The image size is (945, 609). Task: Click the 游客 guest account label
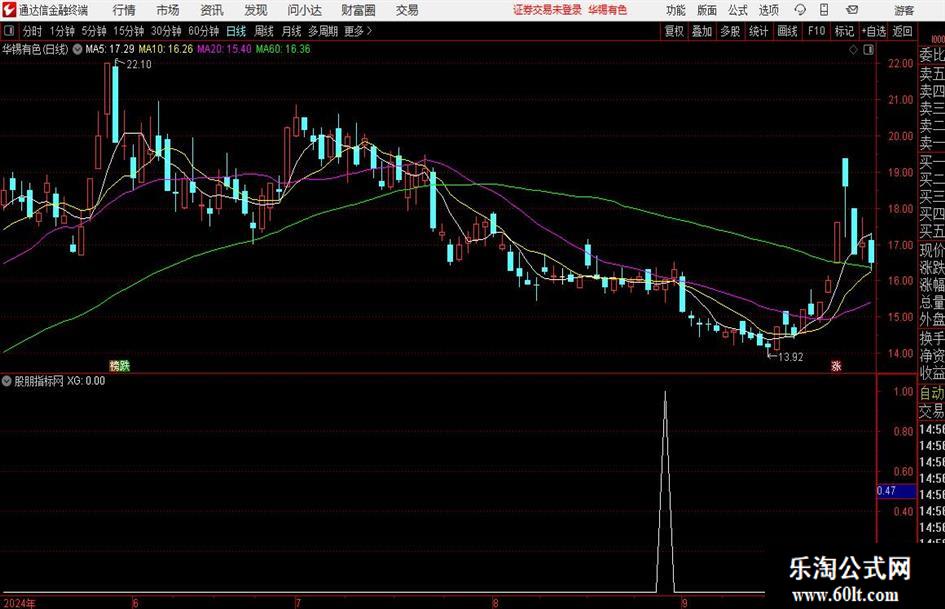pyautogui.click(x=903, y=10)
